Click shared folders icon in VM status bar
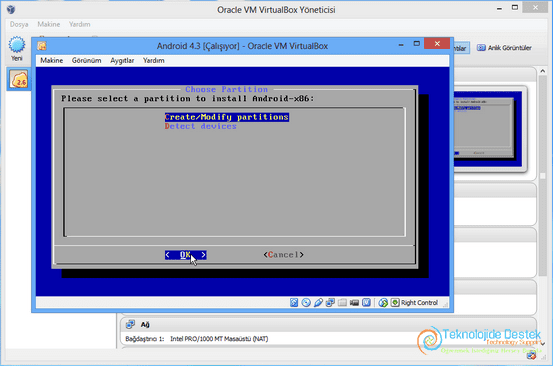 (342, 303)
